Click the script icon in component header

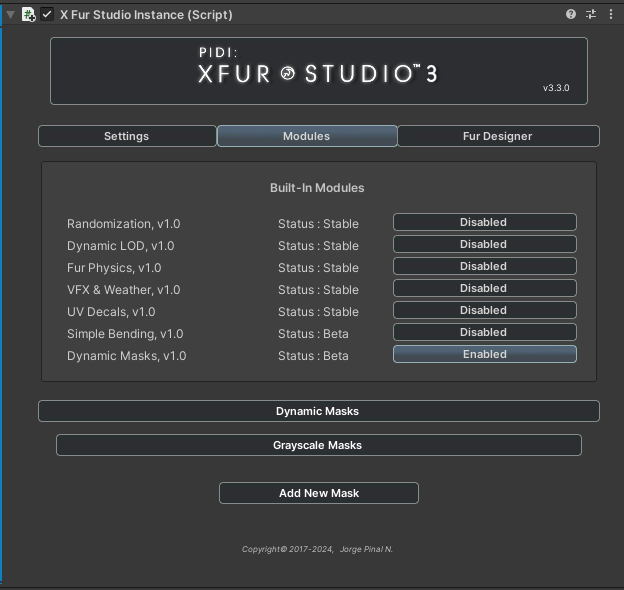coord(29,15)
